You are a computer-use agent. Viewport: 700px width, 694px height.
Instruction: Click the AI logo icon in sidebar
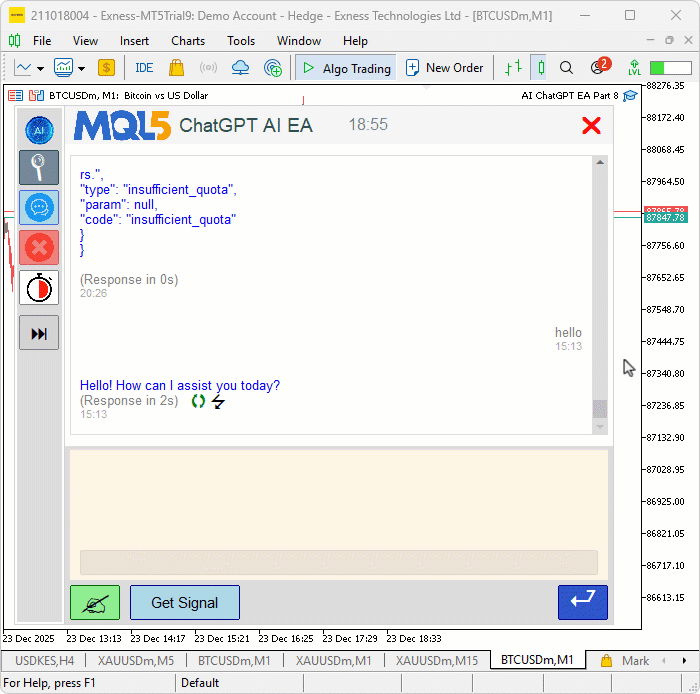point(39,130)
